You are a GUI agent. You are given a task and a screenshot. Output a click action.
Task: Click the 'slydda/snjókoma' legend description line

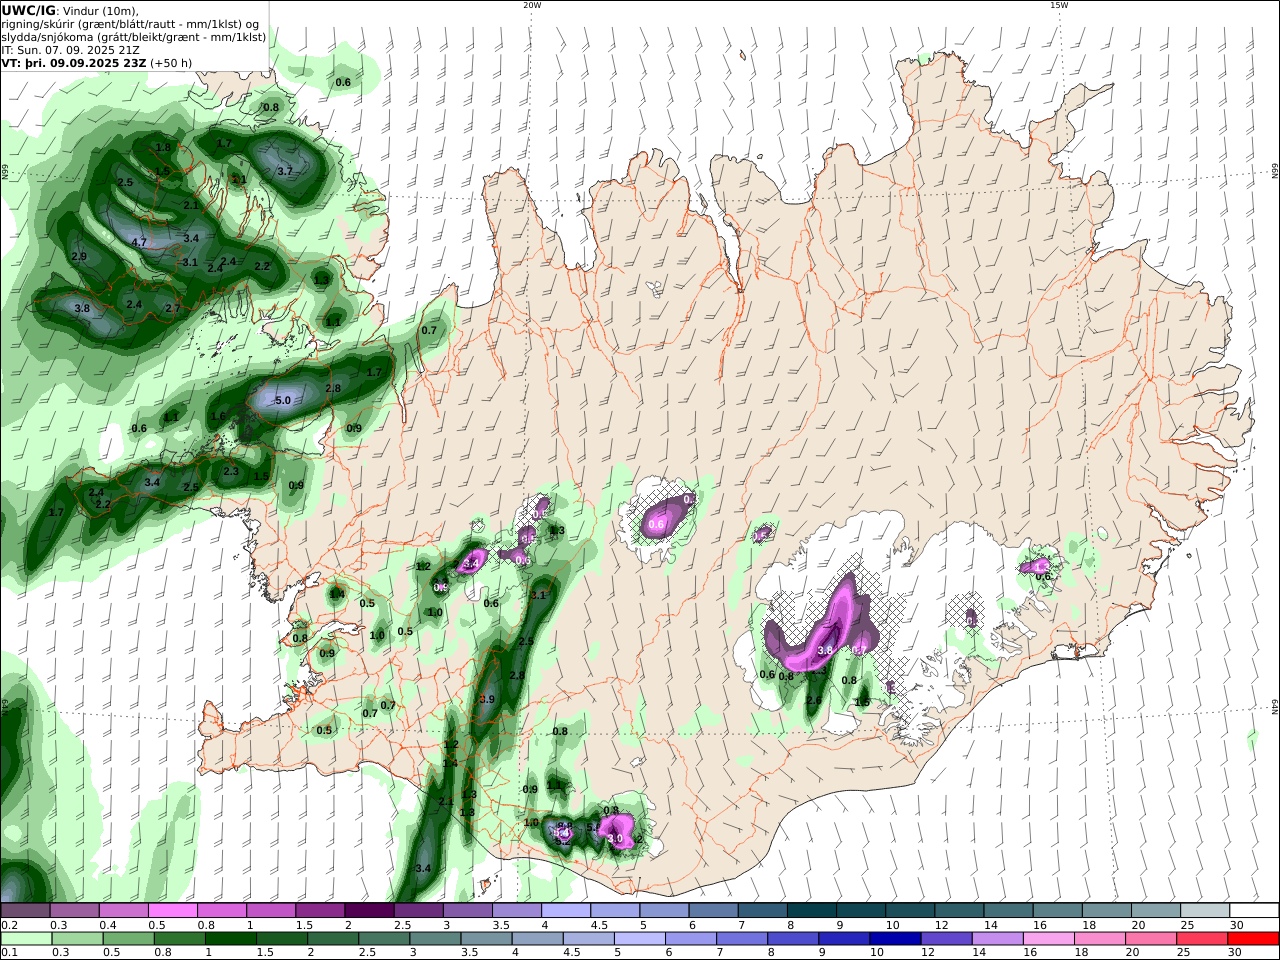[133, 37]
